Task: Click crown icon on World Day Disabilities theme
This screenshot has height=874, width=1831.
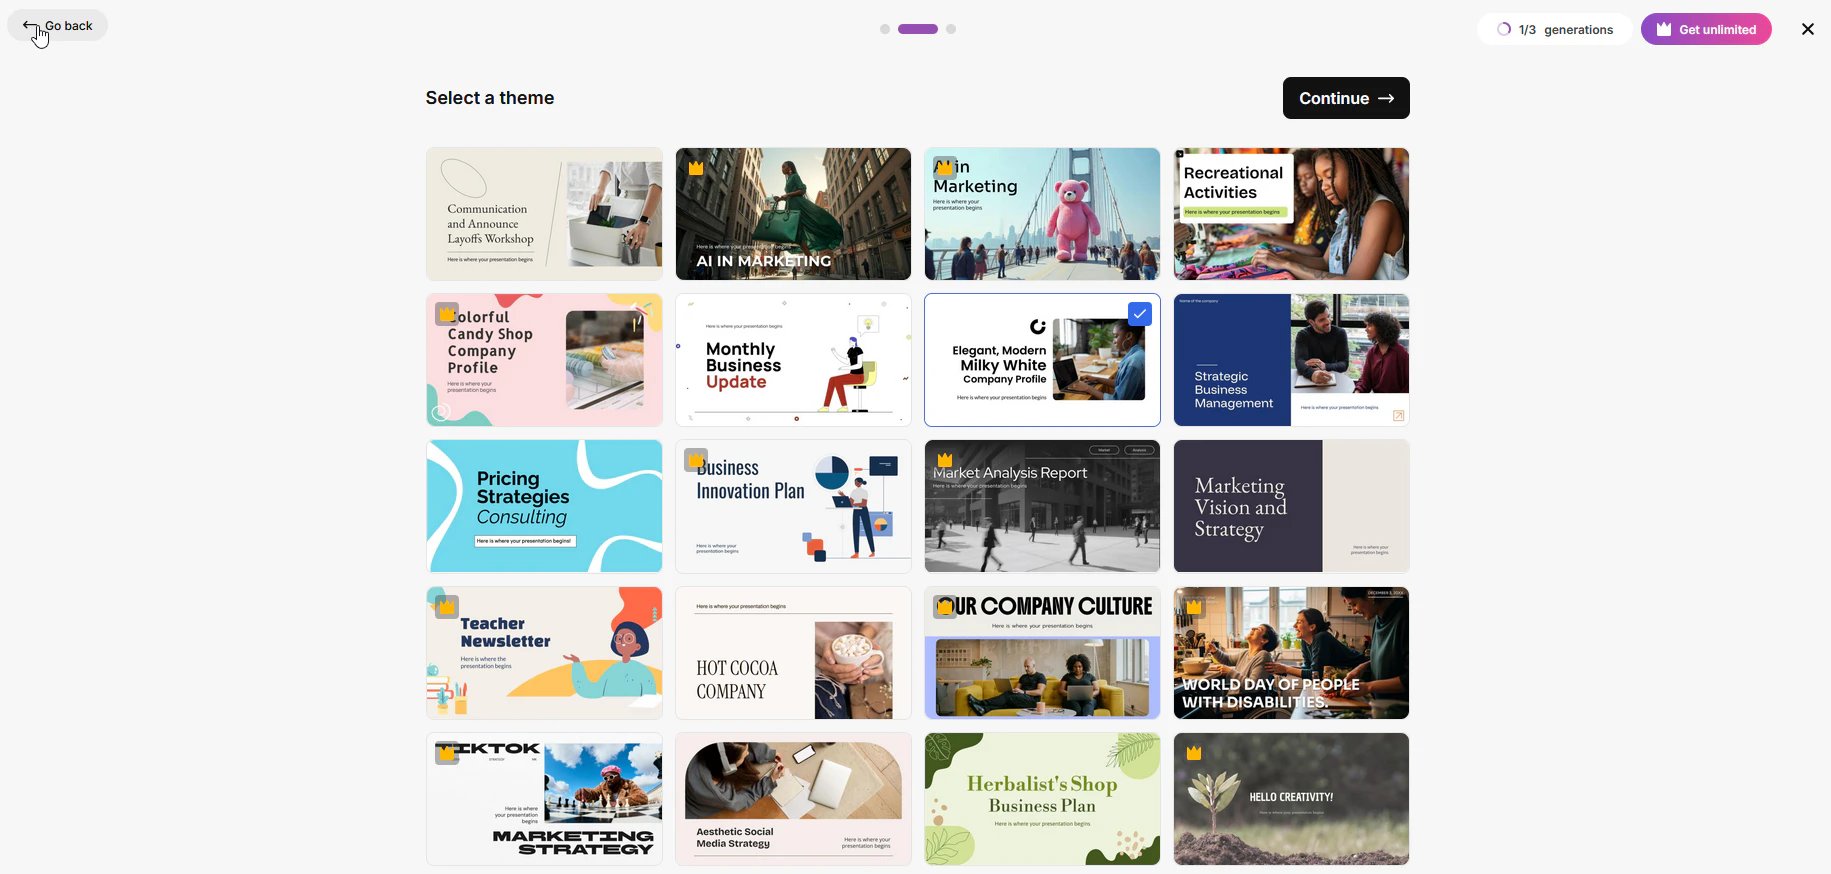Action: pyautogui.click(x=1194, y=607)
